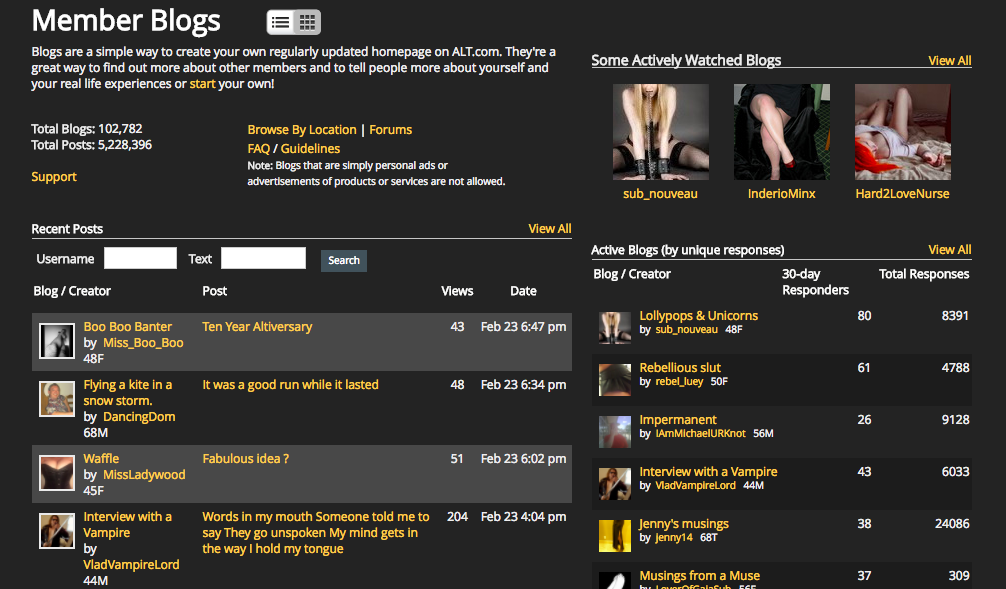
Task: Open Browse By Location
Action: 302,130
